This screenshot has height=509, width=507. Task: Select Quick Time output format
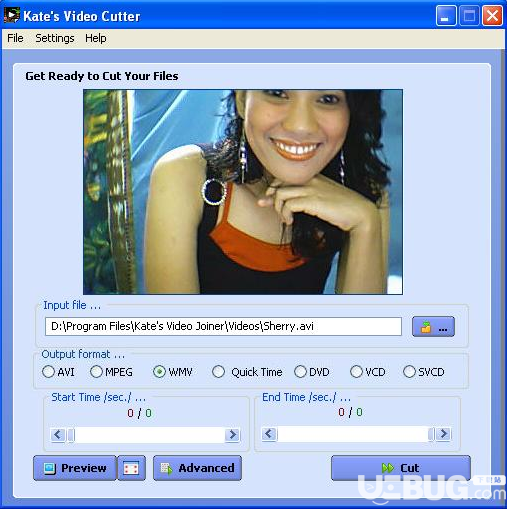point(247,372)
